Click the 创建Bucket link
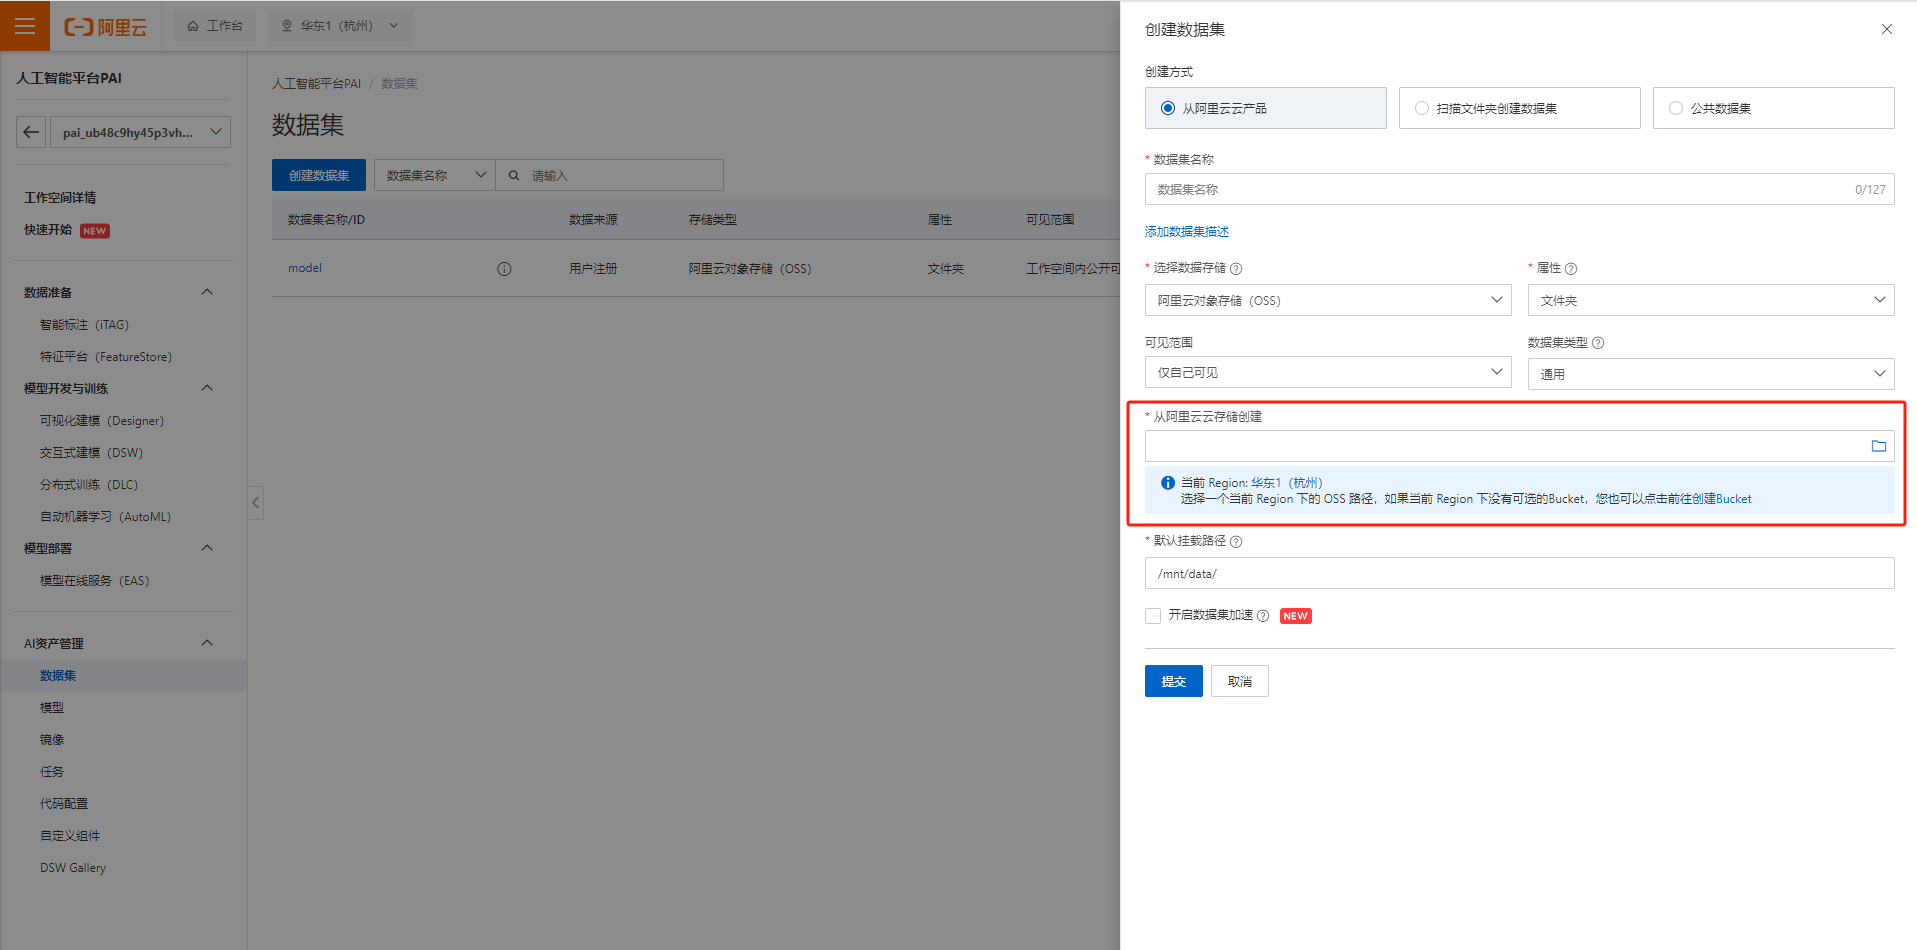 (x=1721, y=499)
